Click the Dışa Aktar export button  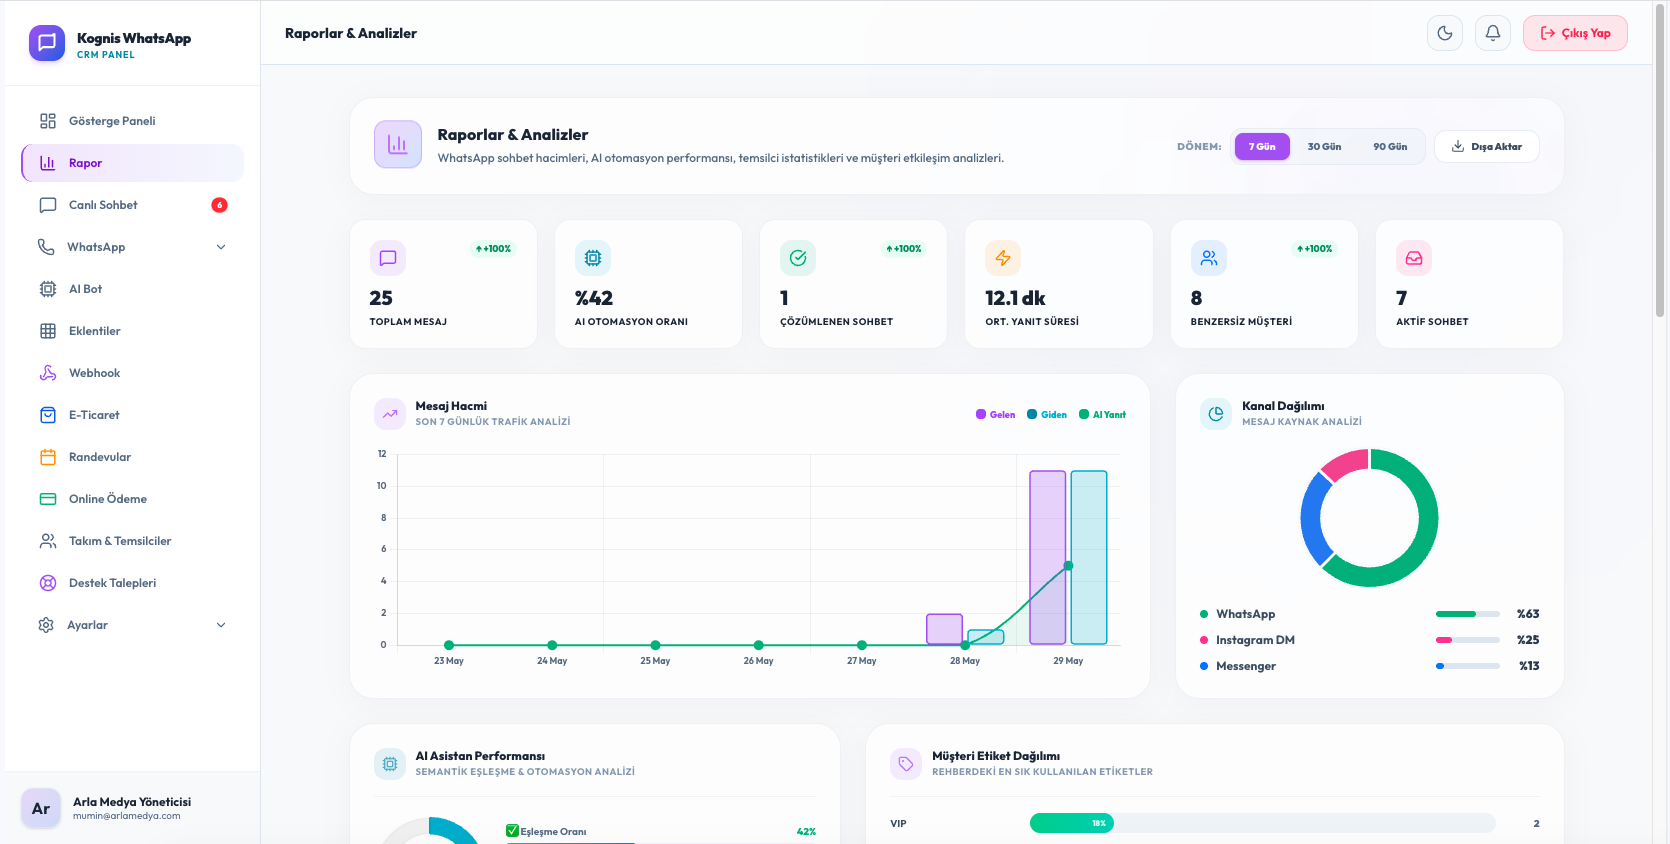coord(1487,146)
